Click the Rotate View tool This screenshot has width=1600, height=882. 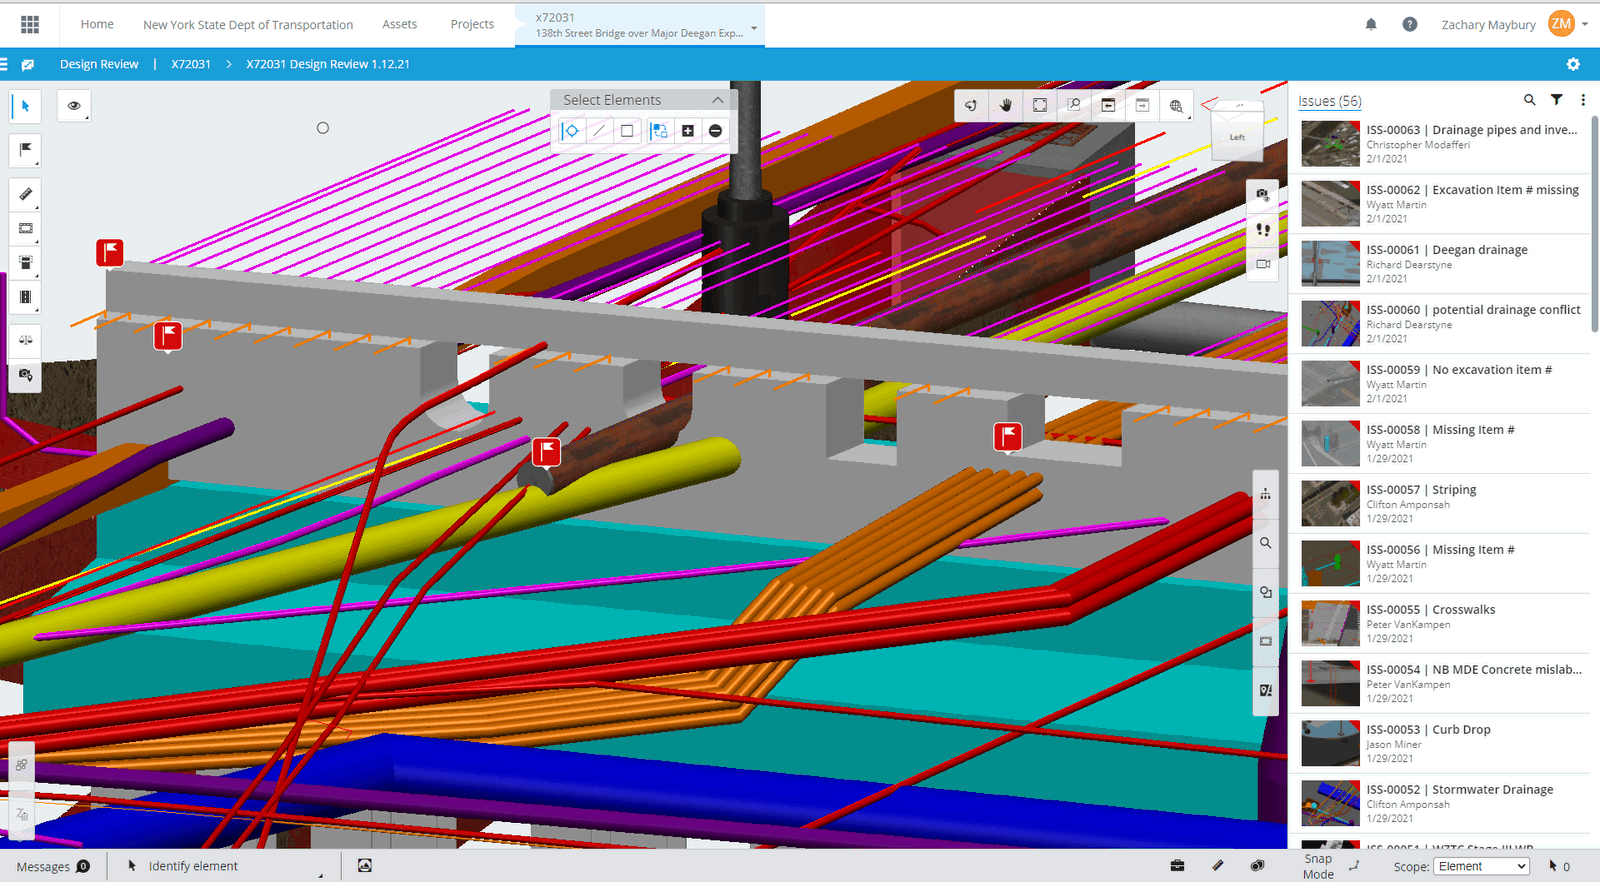pos(971,105)
